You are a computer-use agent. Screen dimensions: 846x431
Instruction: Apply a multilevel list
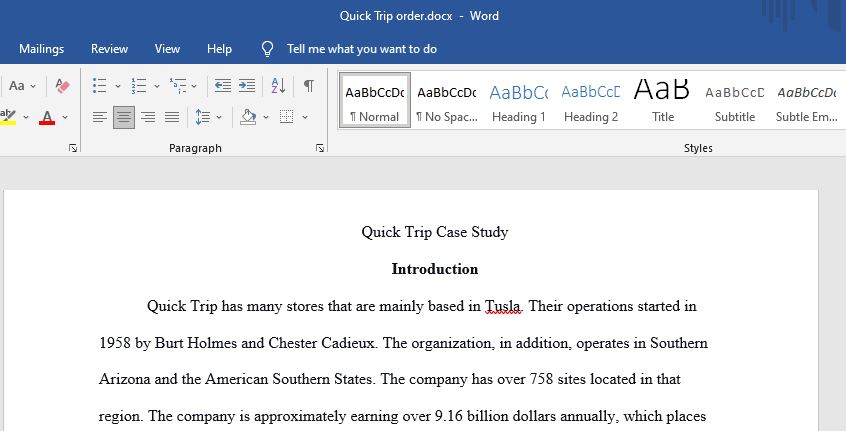[178, 85]
